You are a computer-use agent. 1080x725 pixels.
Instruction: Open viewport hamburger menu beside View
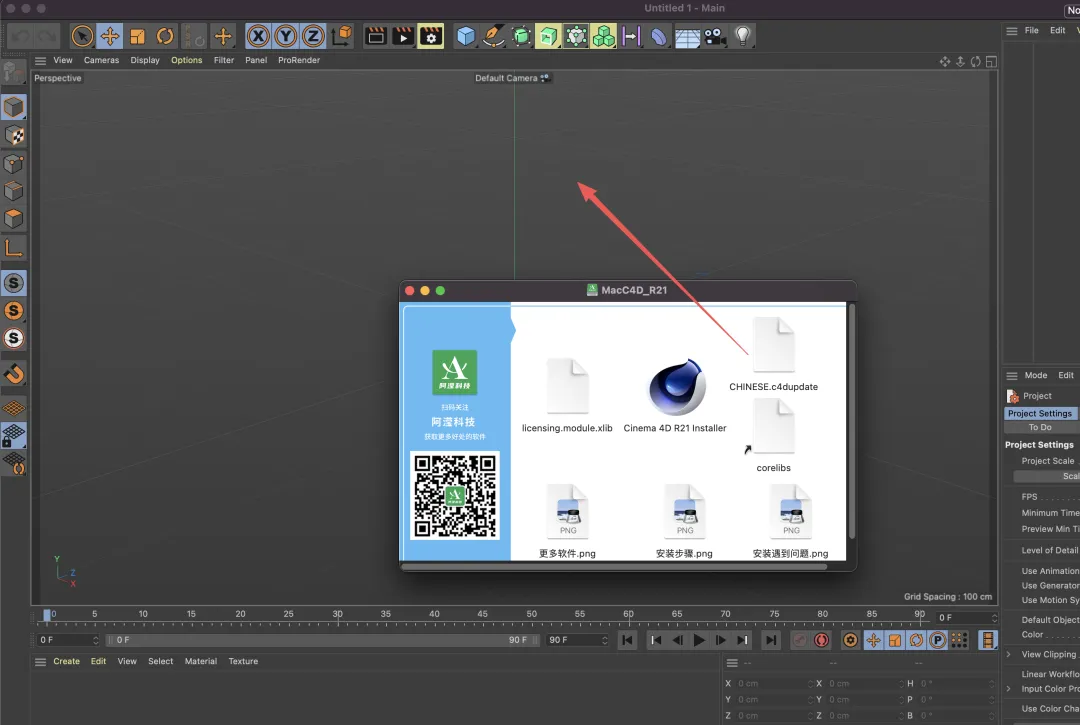pyautogui.click(x=41, y=61)
